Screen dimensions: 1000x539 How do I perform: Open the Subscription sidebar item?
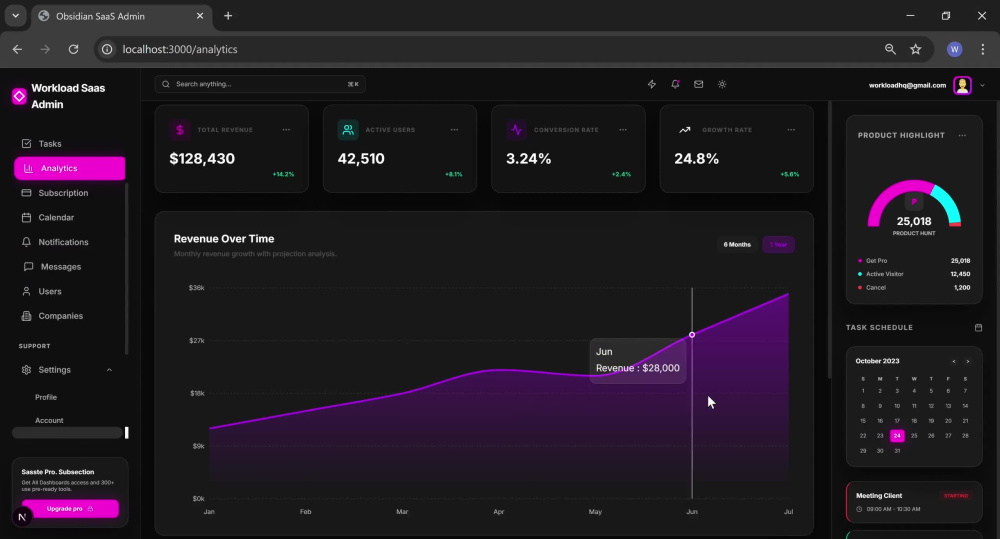(x=70, y=193)
